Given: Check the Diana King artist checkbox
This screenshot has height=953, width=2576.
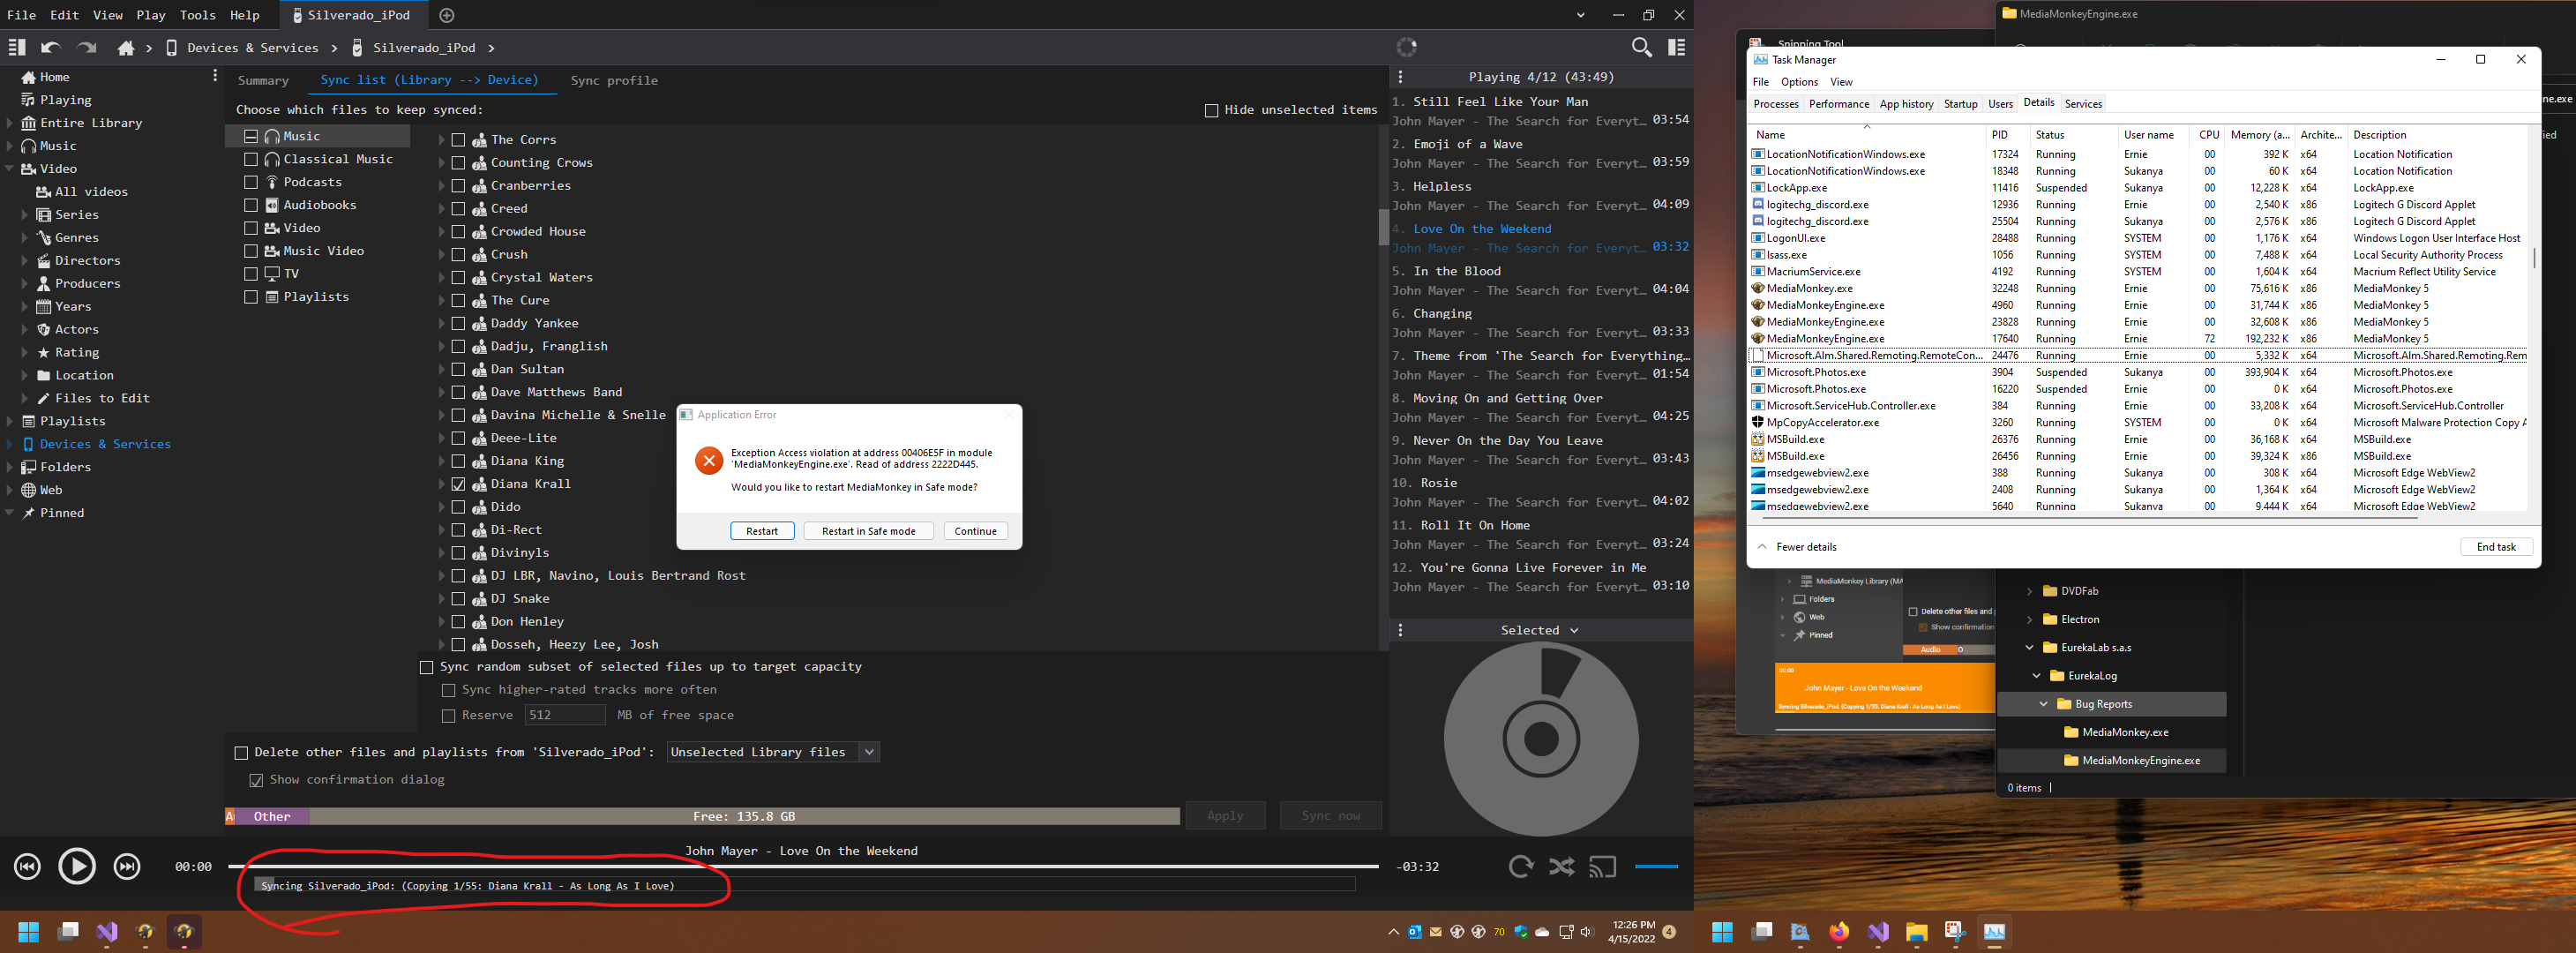Looking at the screenshot, I should (x=458, y=461).
